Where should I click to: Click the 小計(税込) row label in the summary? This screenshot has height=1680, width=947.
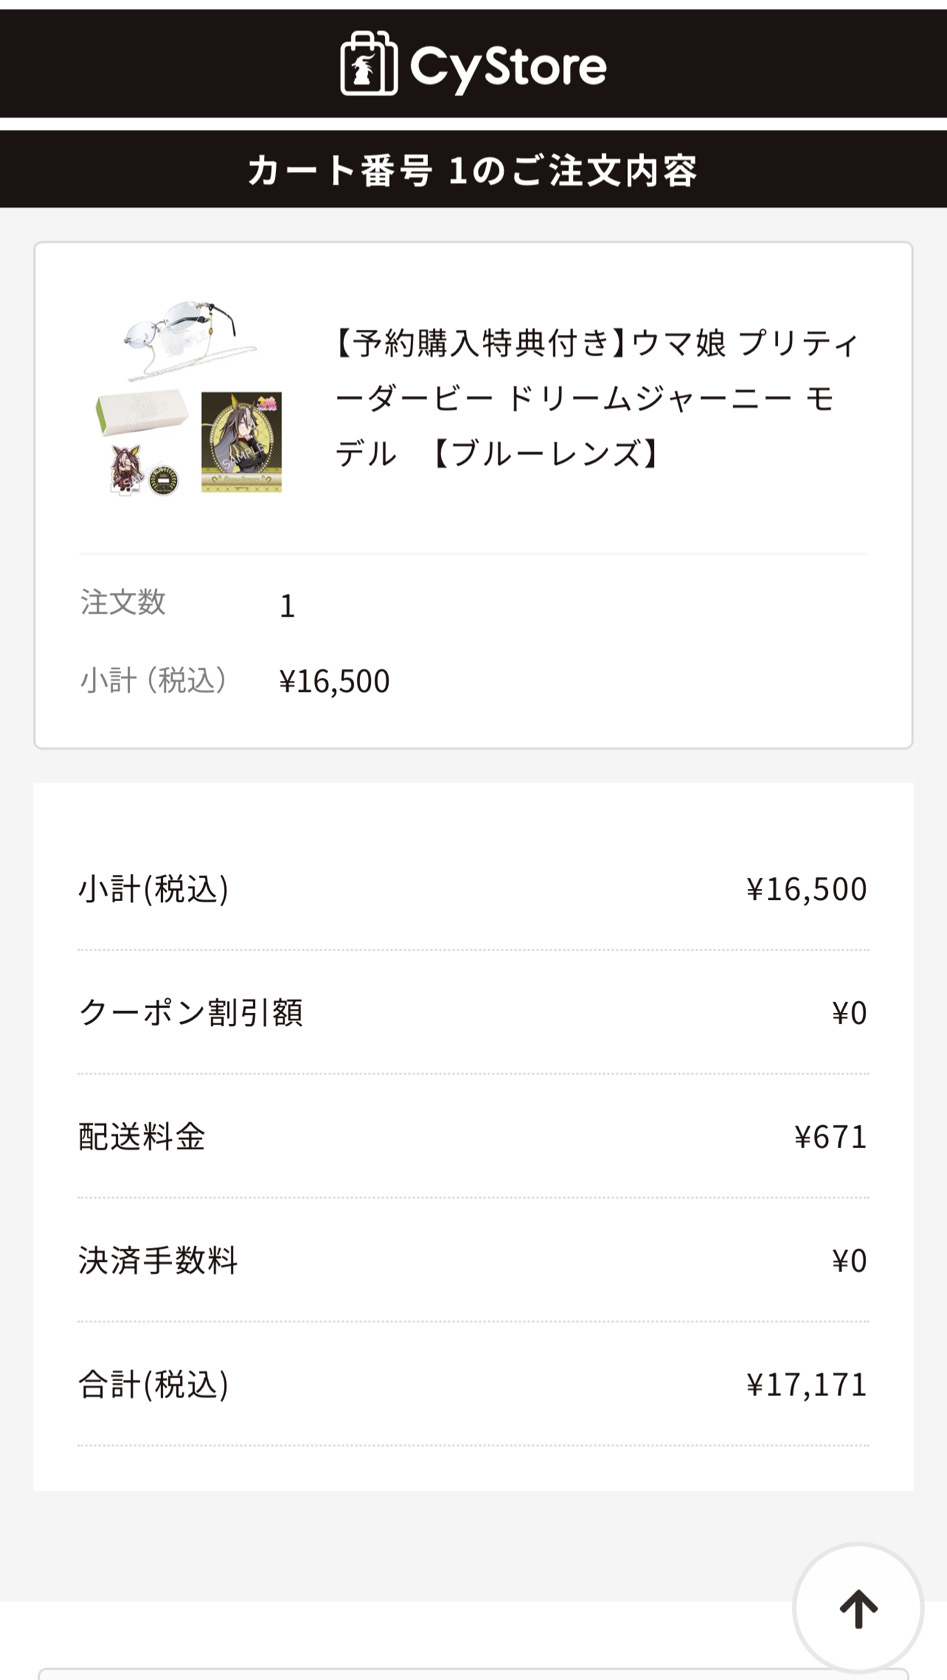(x=153, y=888)
